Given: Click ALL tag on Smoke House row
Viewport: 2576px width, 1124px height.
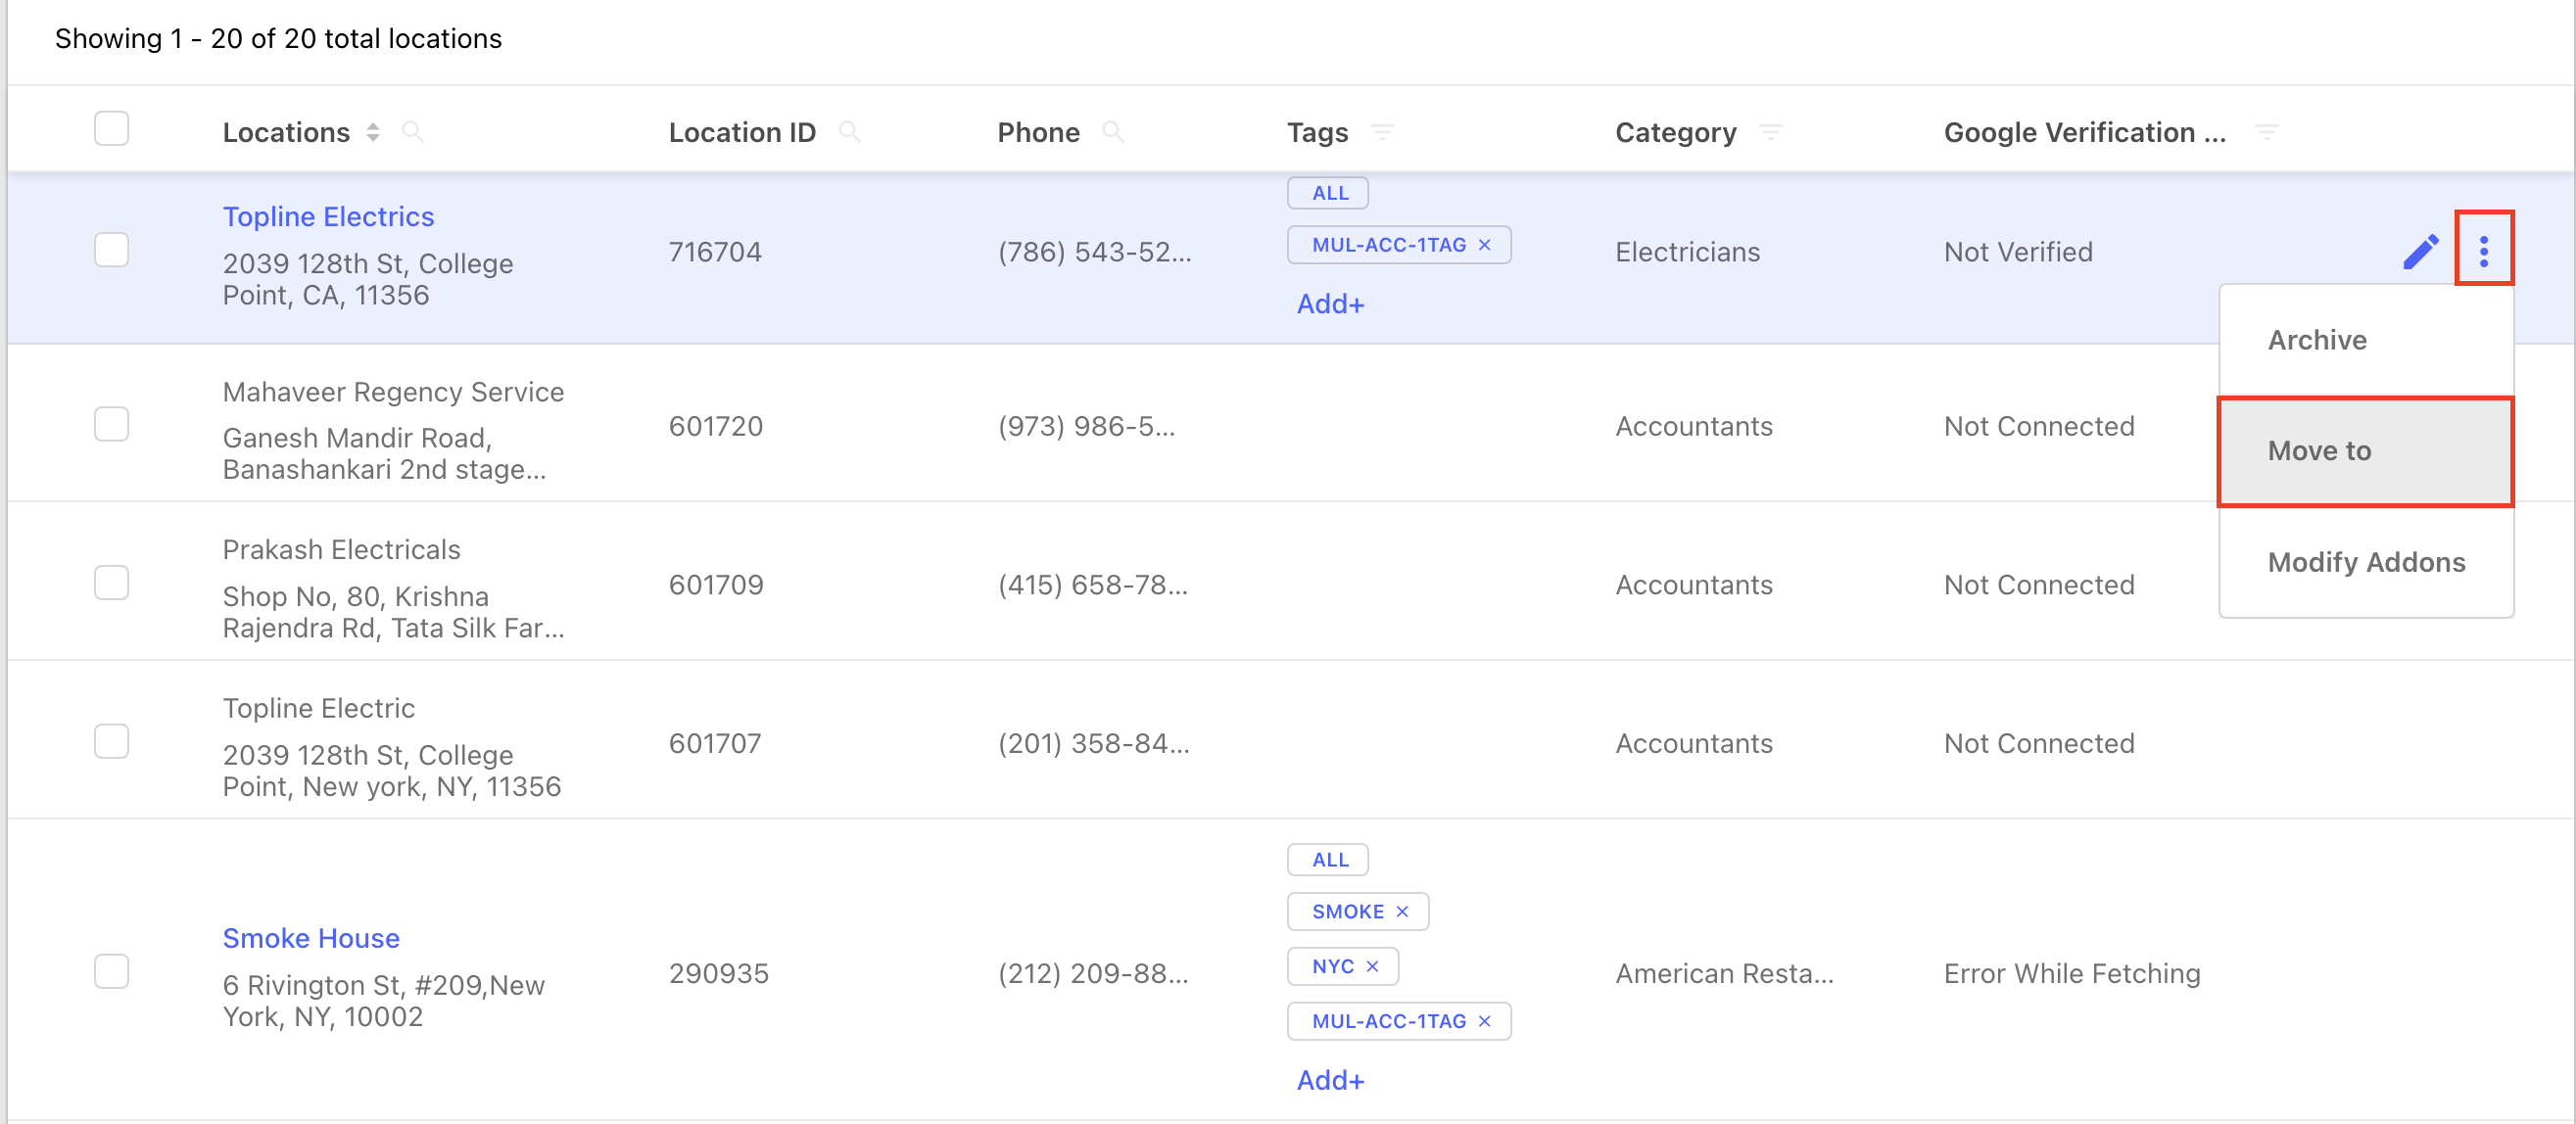Looking at the screenshot, I should (1328, 860).
